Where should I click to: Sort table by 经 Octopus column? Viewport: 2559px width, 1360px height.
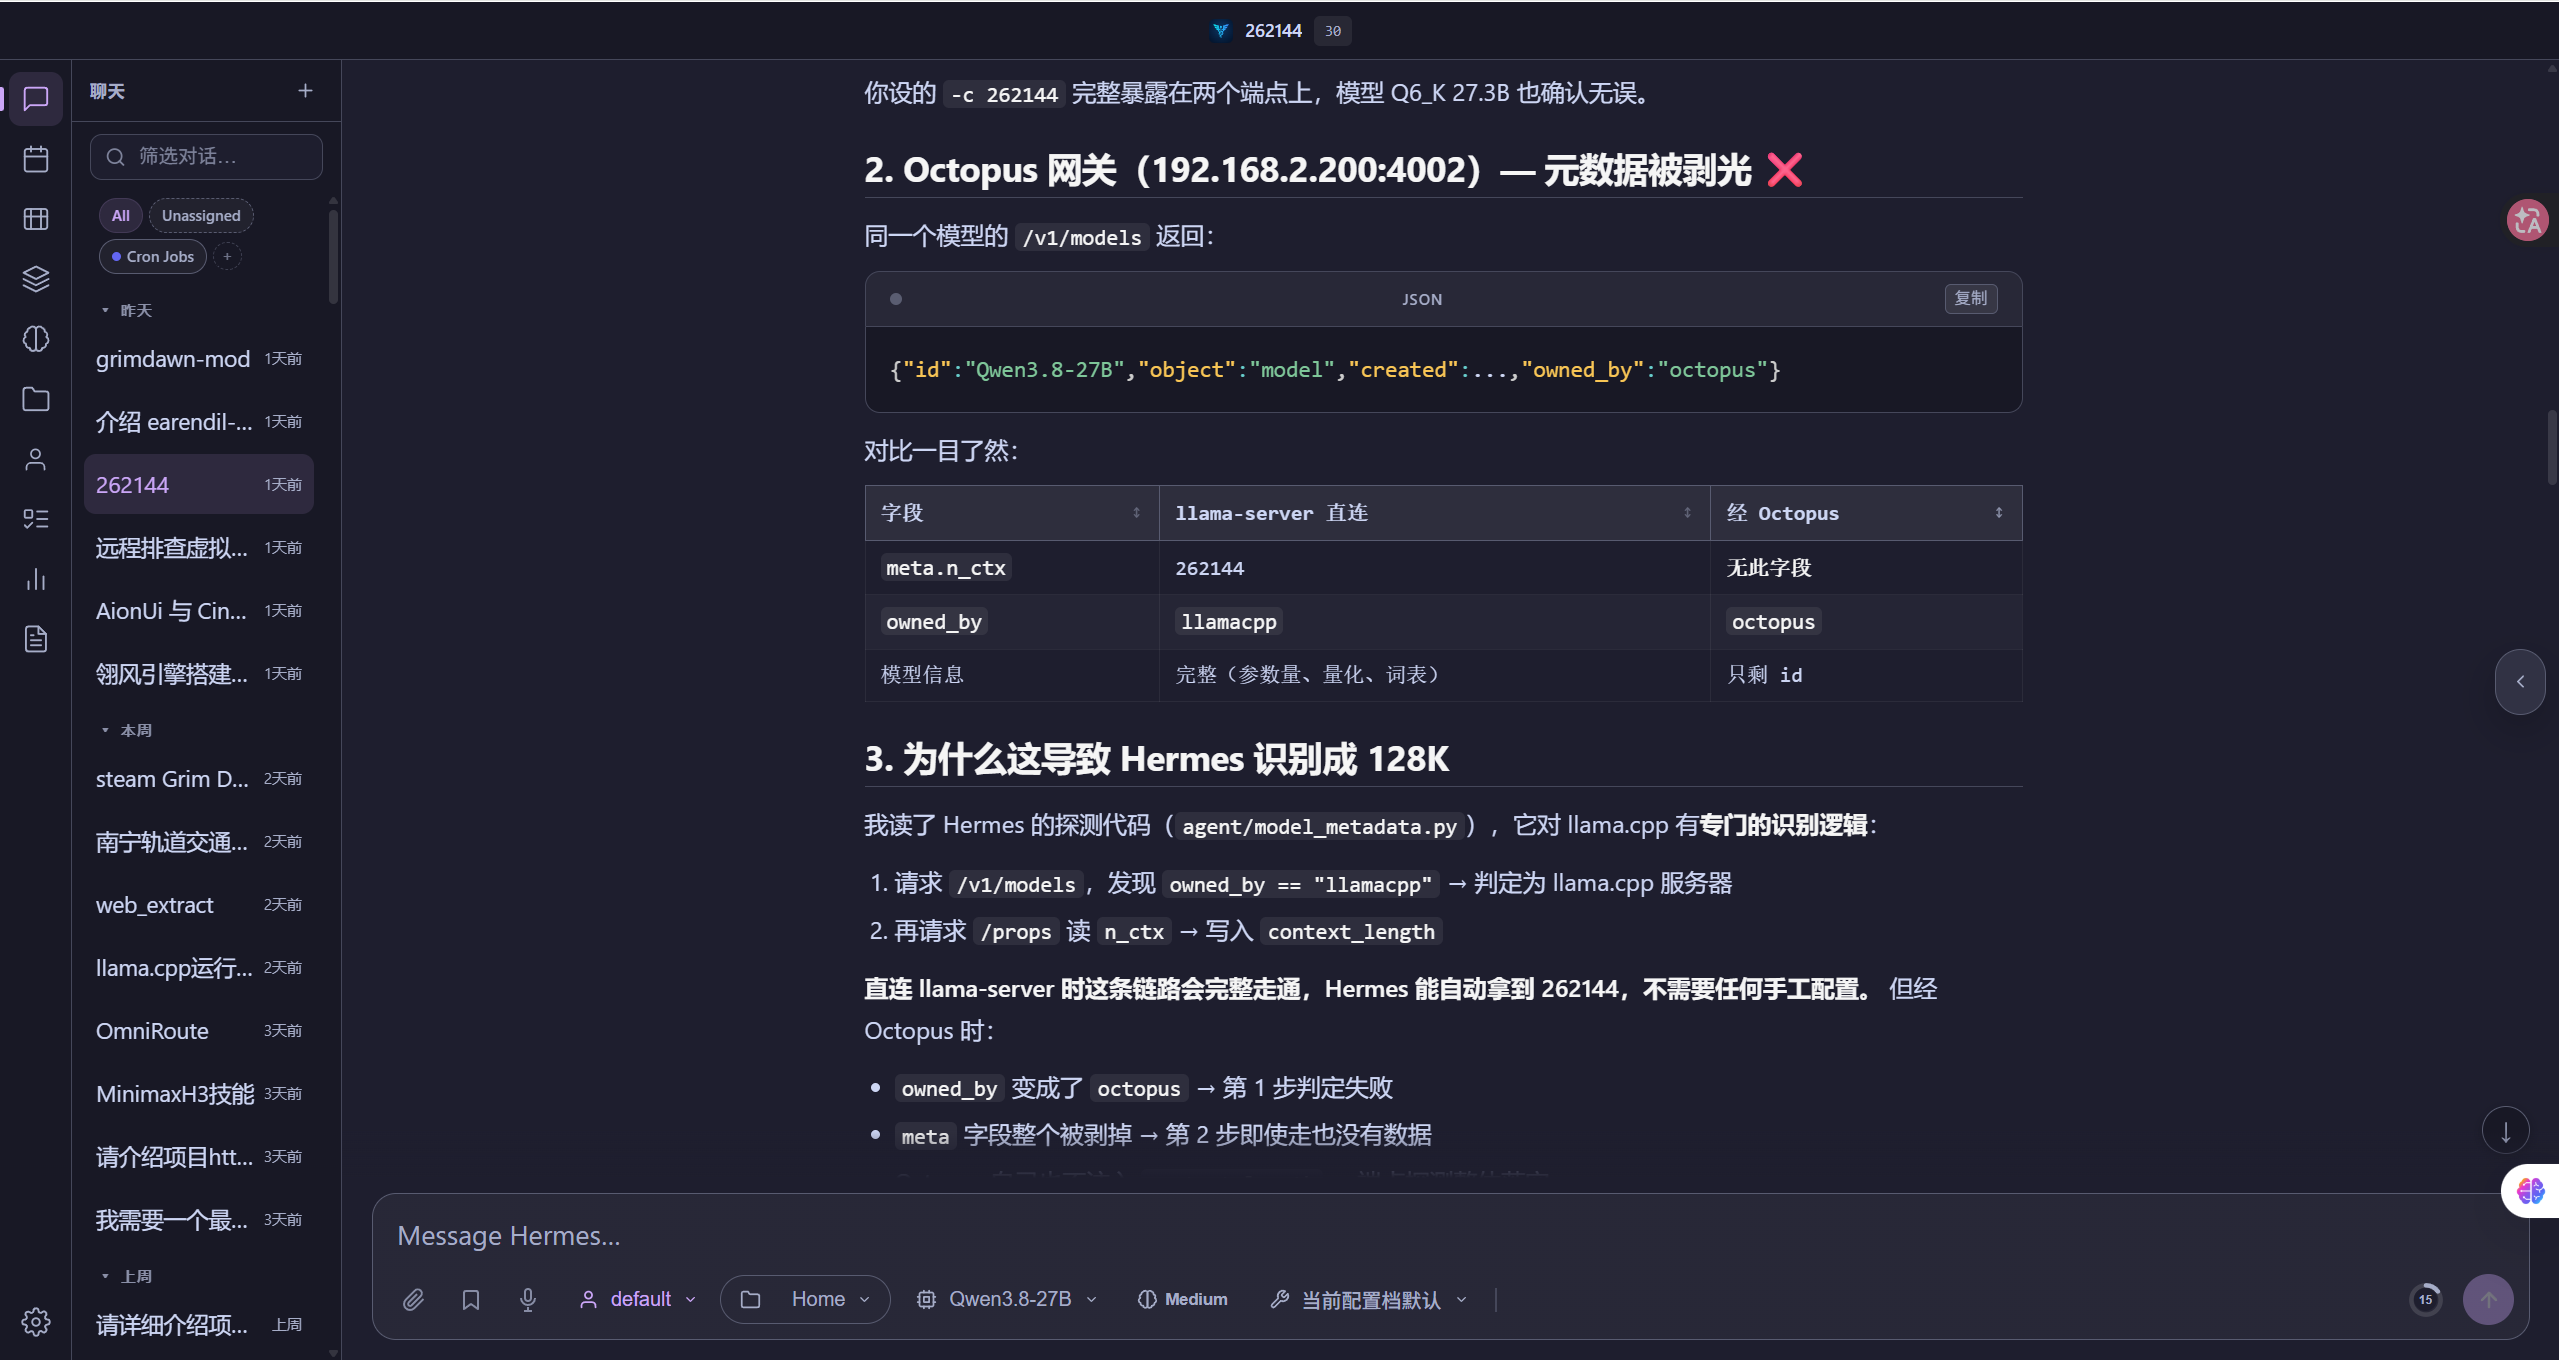tap(1866, 513)
